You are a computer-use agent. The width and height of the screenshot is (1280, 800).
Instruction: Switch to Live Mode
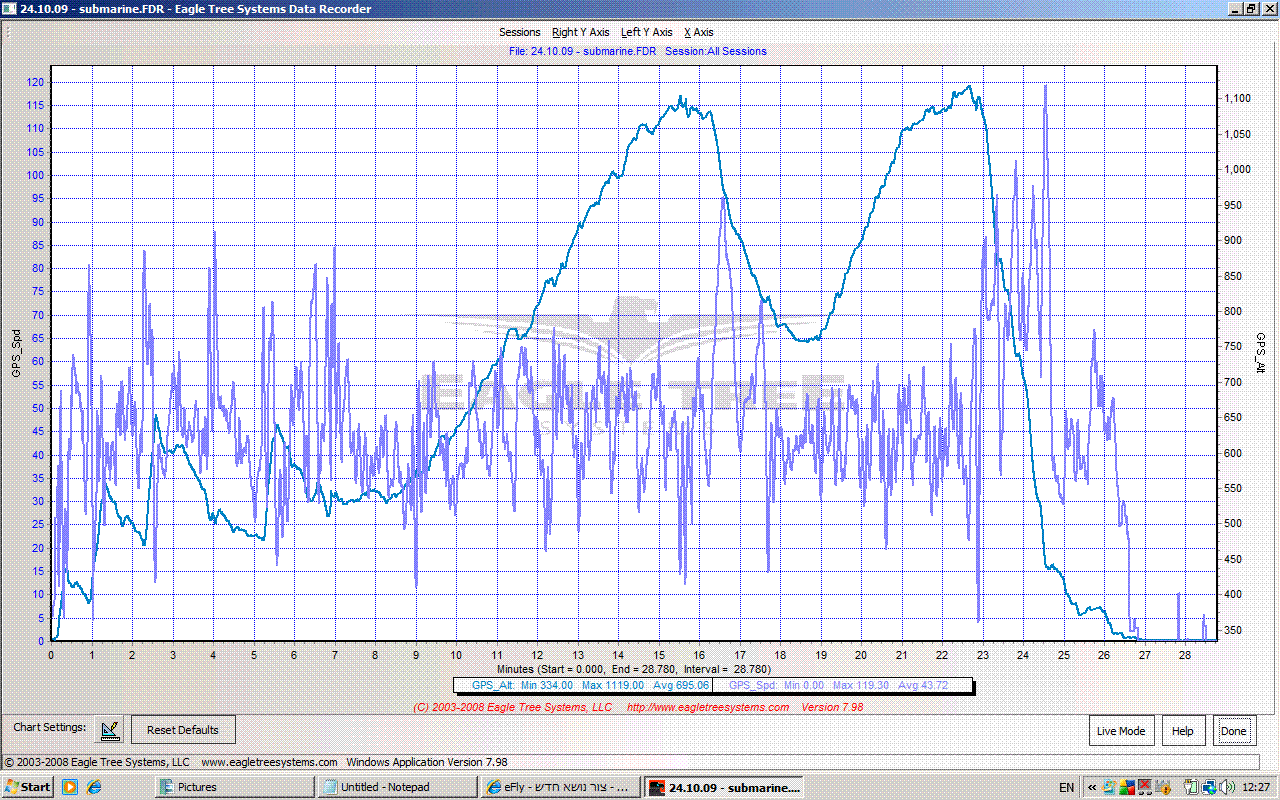1121,731
